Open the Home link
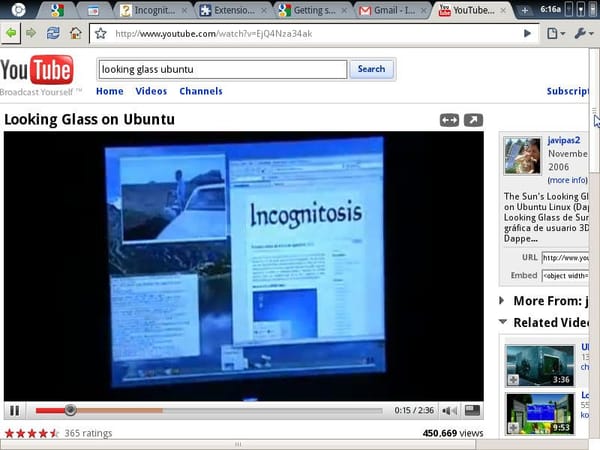 point(110,91)
